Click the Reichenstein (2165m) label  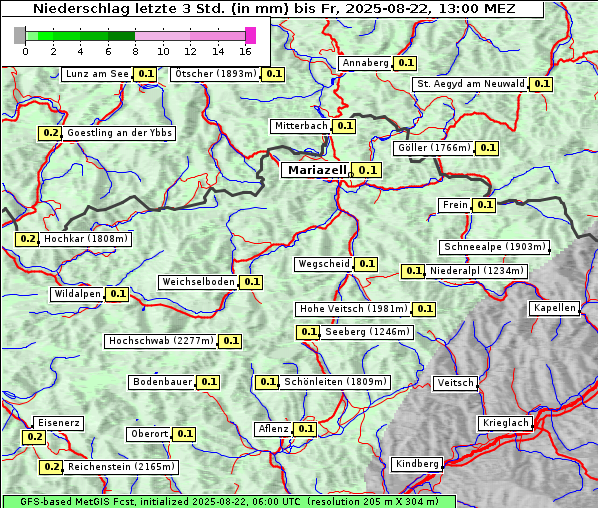click(x=121, y=467)
